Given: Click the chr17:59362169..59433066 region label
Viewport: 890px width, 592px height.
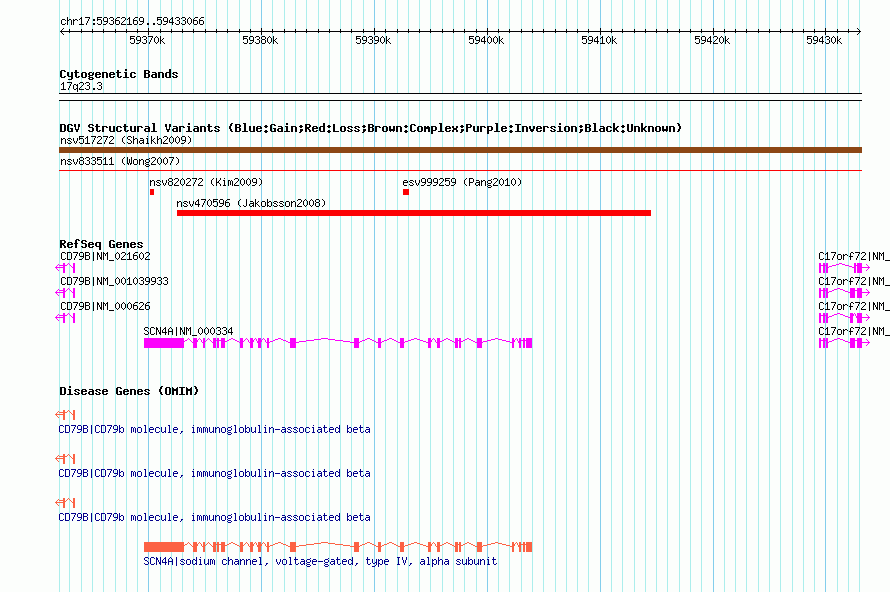Looking at the screenshot, I should [132, 21].
